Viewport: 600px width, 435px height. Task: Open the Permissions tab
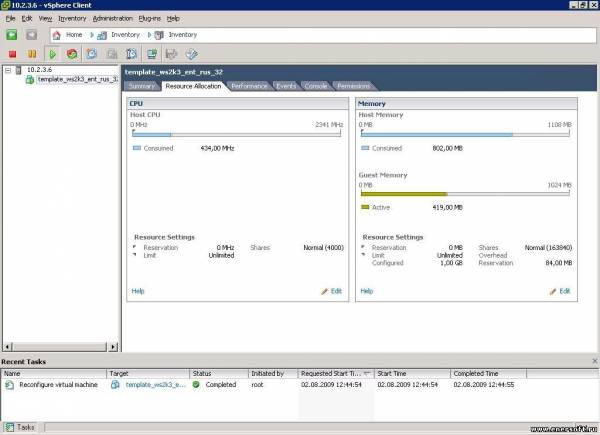coord(354,86)
